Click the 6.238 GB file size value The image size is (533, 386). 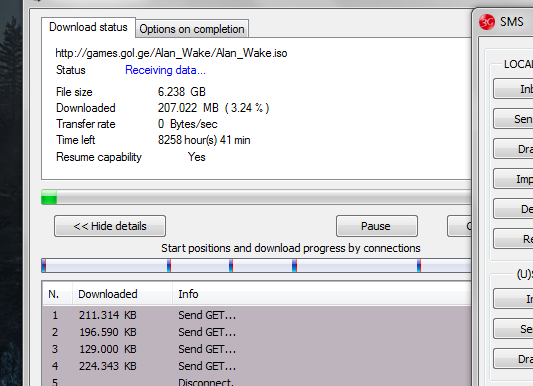point(182,92)
